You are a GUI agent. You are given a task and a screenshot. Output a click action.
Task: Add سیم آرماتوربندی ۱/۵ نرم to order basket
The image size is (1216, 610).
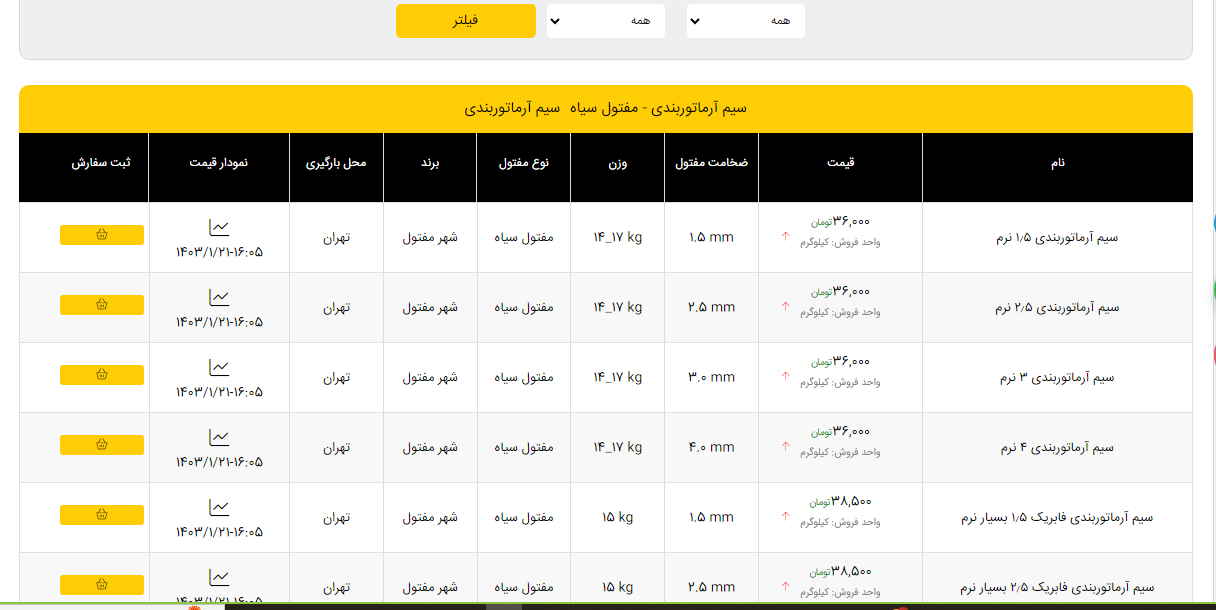[x=102, y=235]
